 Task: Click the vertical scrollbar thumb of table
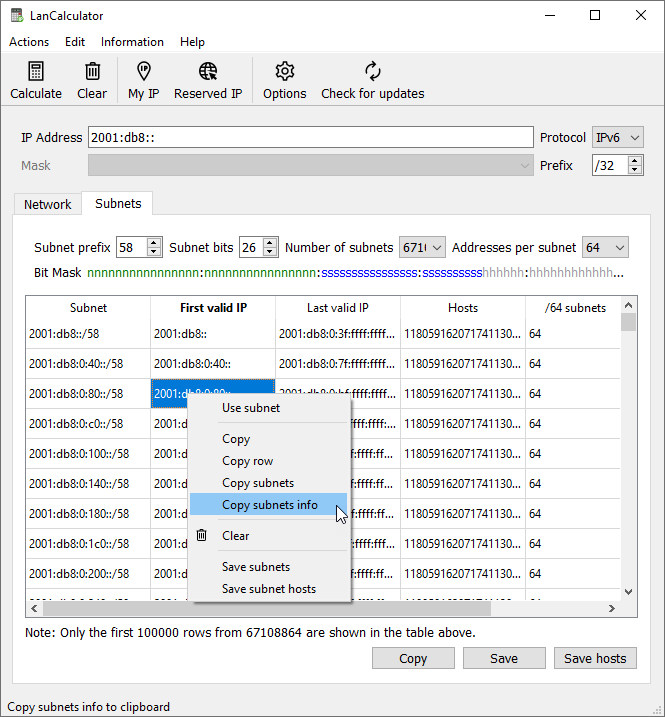628,322
